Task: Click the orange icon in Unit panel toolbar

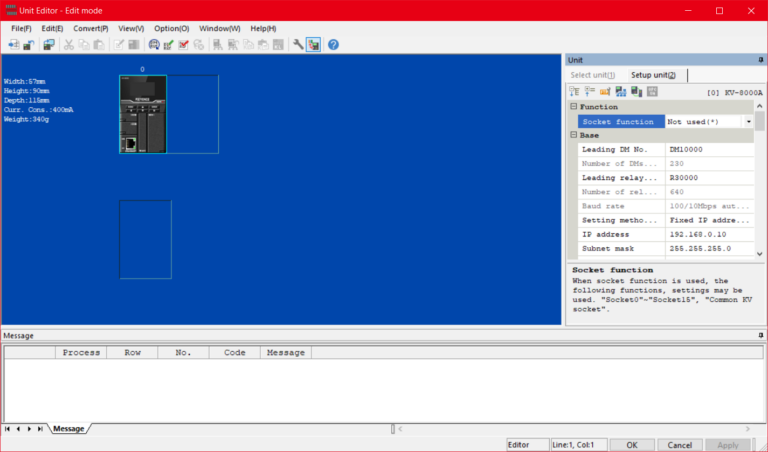Action: coord(605,91)
